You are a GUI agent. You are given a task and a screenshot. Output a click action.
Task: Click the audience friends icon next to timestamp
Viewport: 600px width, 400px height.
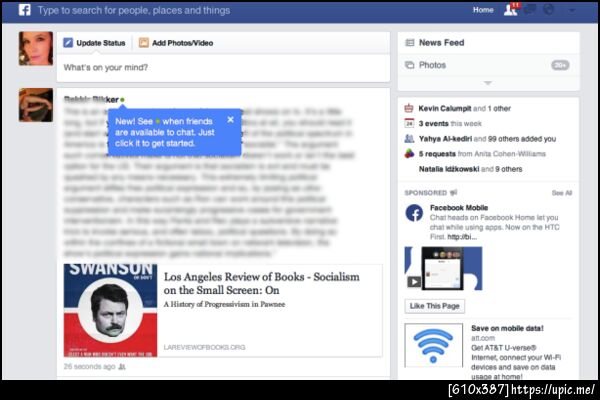pyautogui.click(x=122, y=367)
